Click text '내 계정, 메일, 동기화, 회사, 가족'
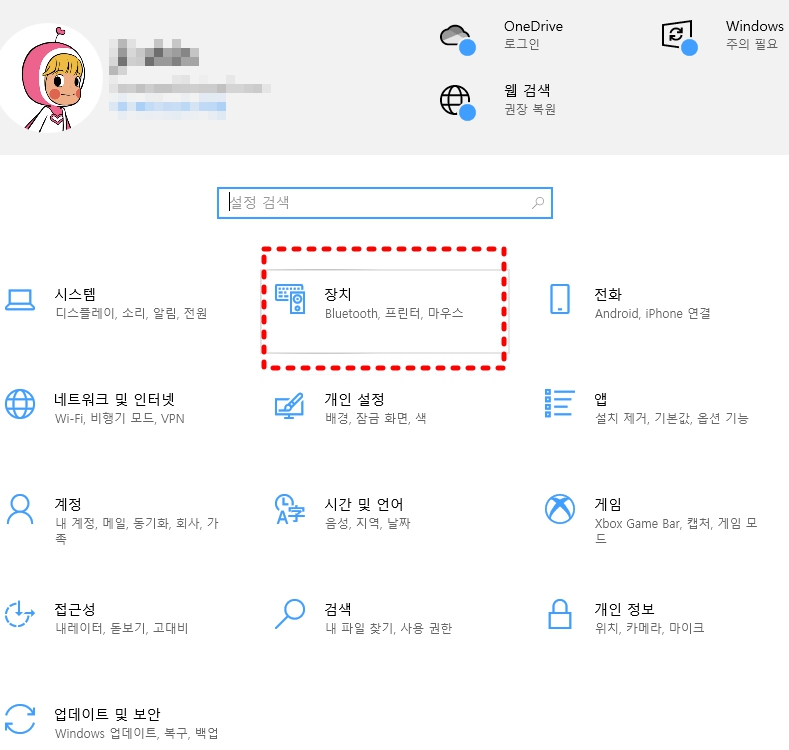 click(137, 531)
